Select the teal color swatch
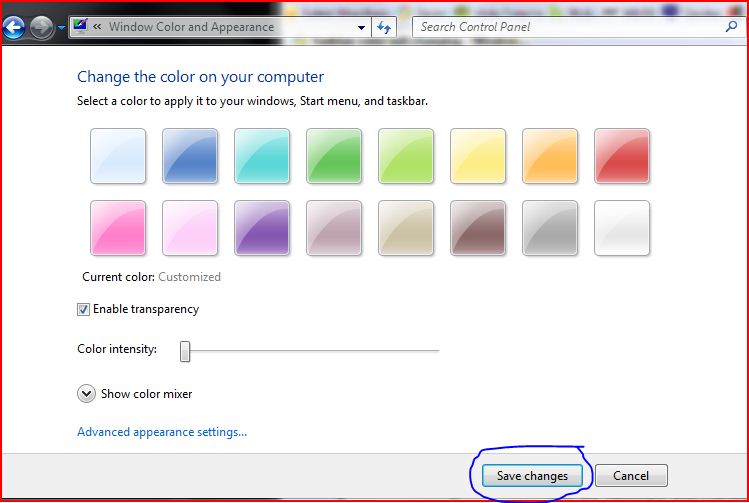 [262, 156]
